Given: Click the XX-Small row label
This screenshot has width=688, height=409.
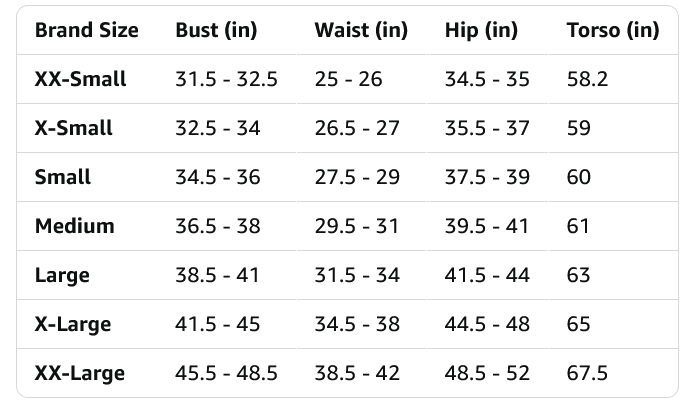Looking at the screenshot, I should [x=81, y=79].
